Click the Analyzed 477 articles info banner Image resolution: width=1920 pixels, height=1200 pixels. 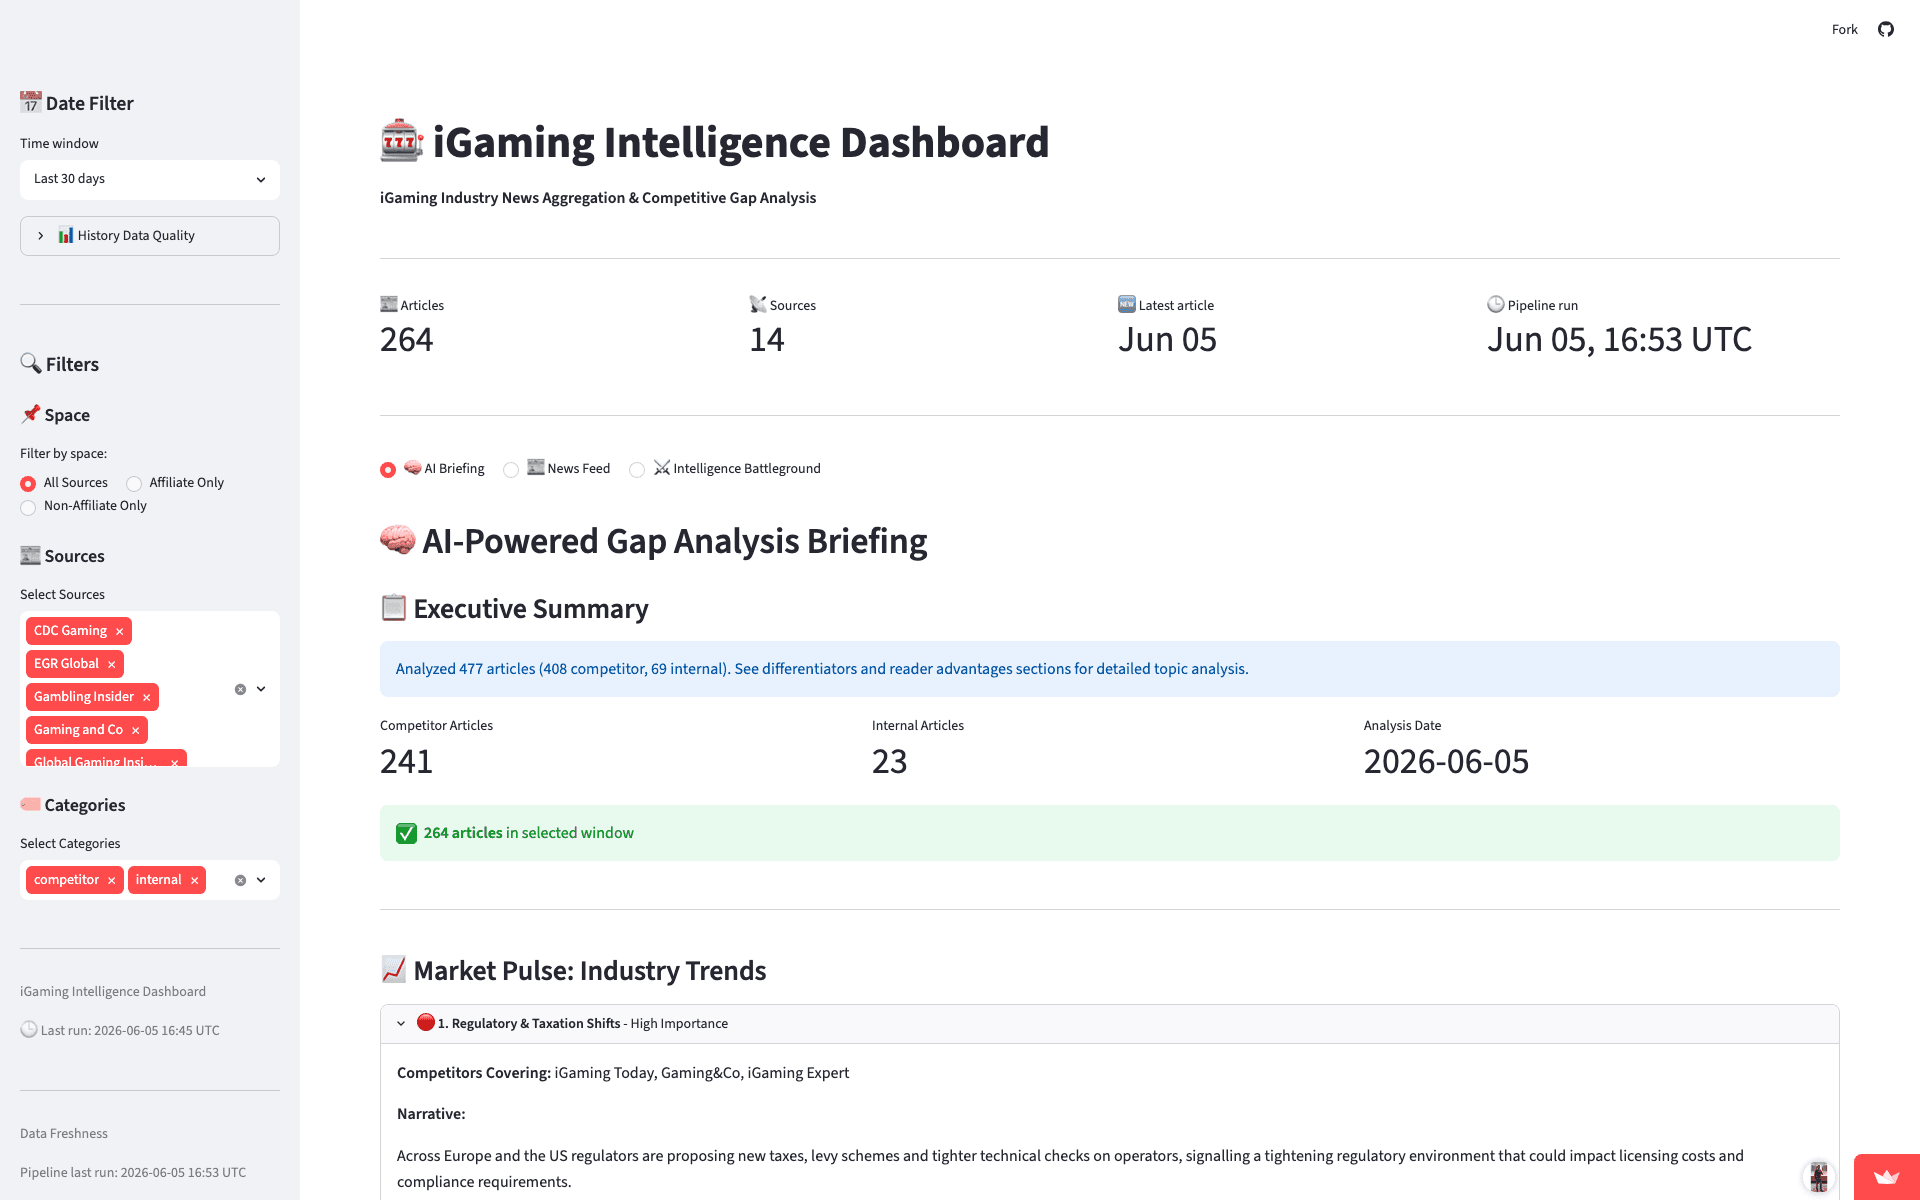tap(1109, 669)
